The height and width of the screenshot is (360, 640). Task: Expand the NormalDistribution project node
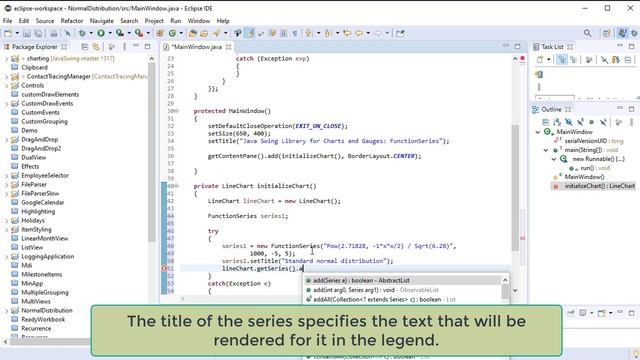coord(6,311)
